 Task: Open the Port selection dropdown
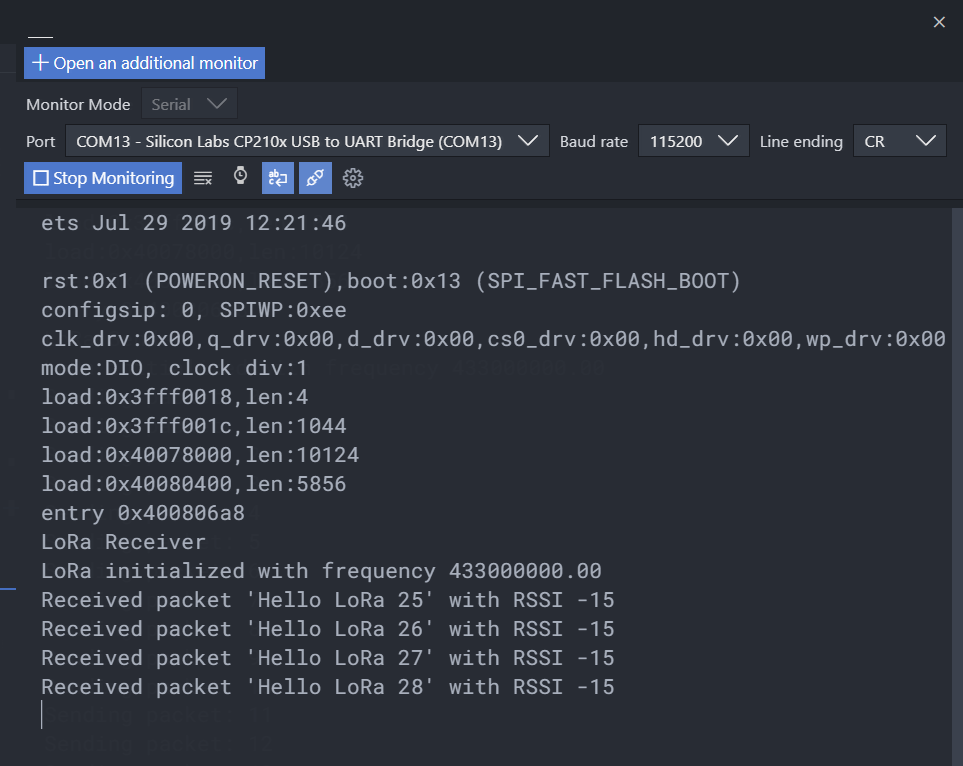307,141
